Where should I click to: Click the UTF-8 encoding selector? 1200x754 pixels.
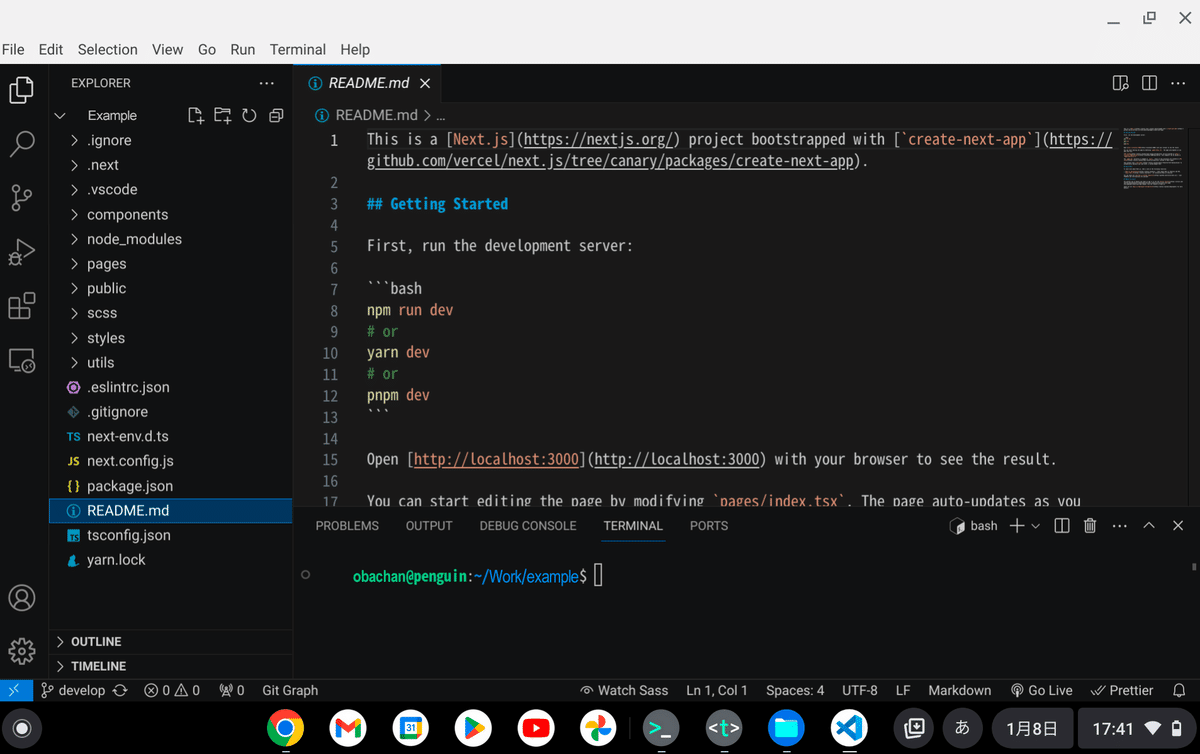pos(860,690)
